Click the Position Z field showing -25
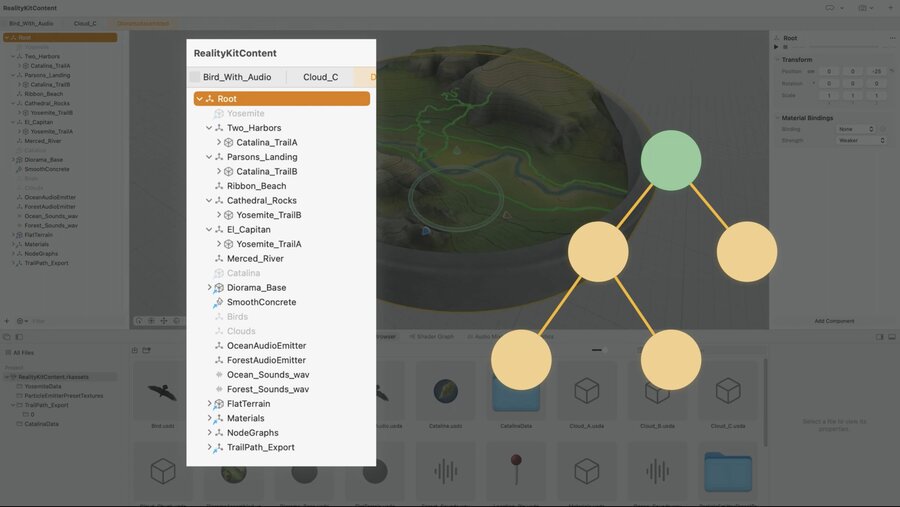The height and width of the screenshot is (507, 900). point(876,71)
